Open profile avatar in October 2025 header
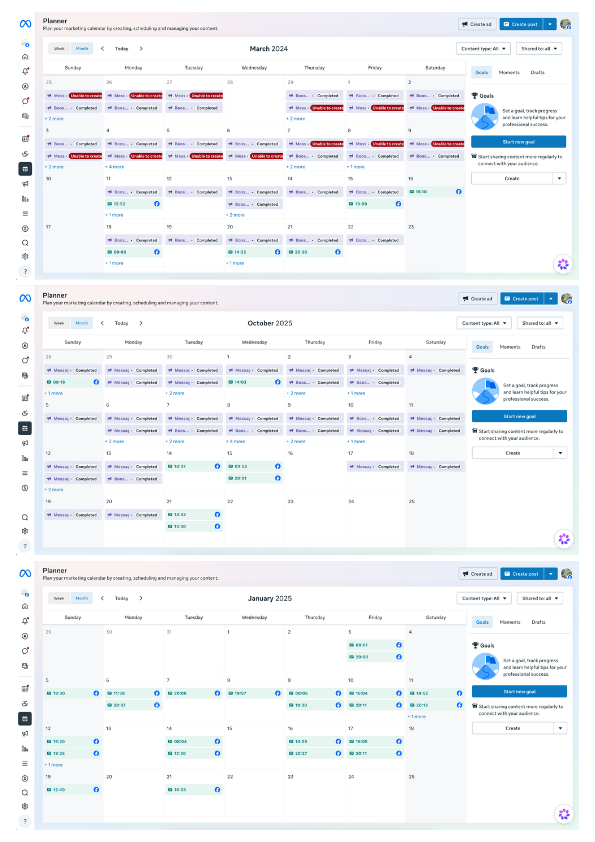Screen dimensions: 595x842 click(x=567, y=299)
